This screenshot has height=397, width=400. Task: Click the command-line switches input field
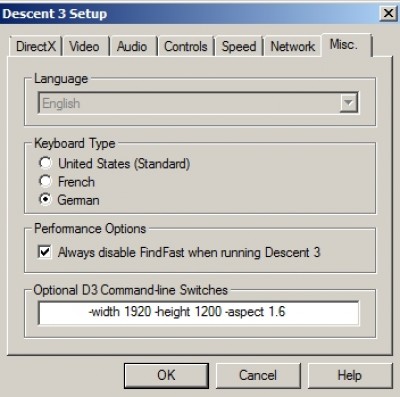pos(199,312)
